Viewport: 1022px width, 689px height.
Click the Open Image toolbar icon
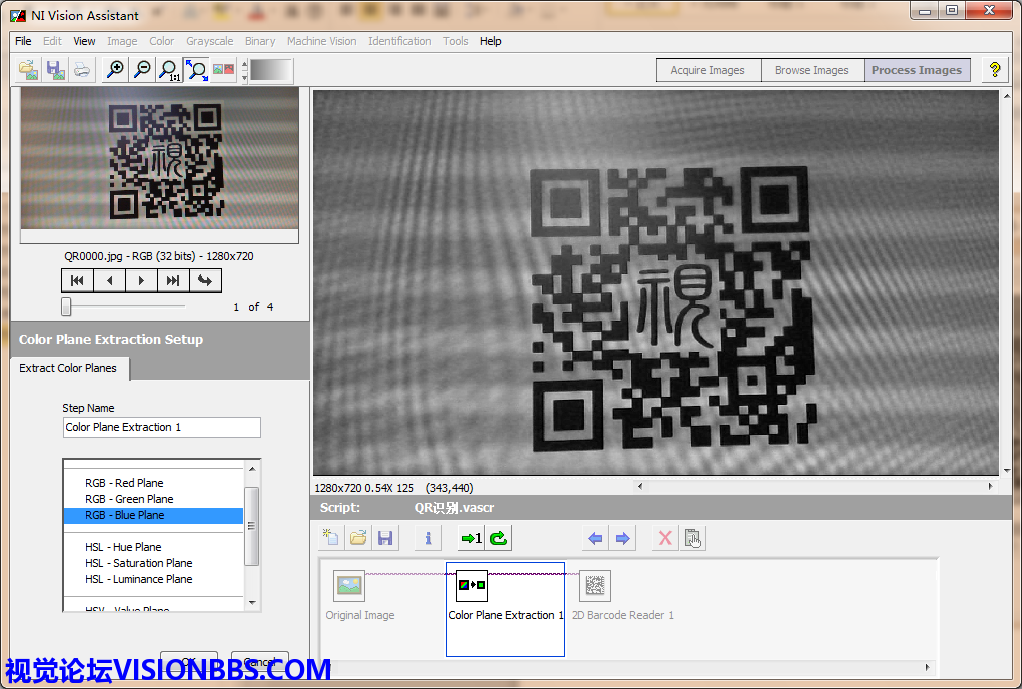click(x=29, y=70)
